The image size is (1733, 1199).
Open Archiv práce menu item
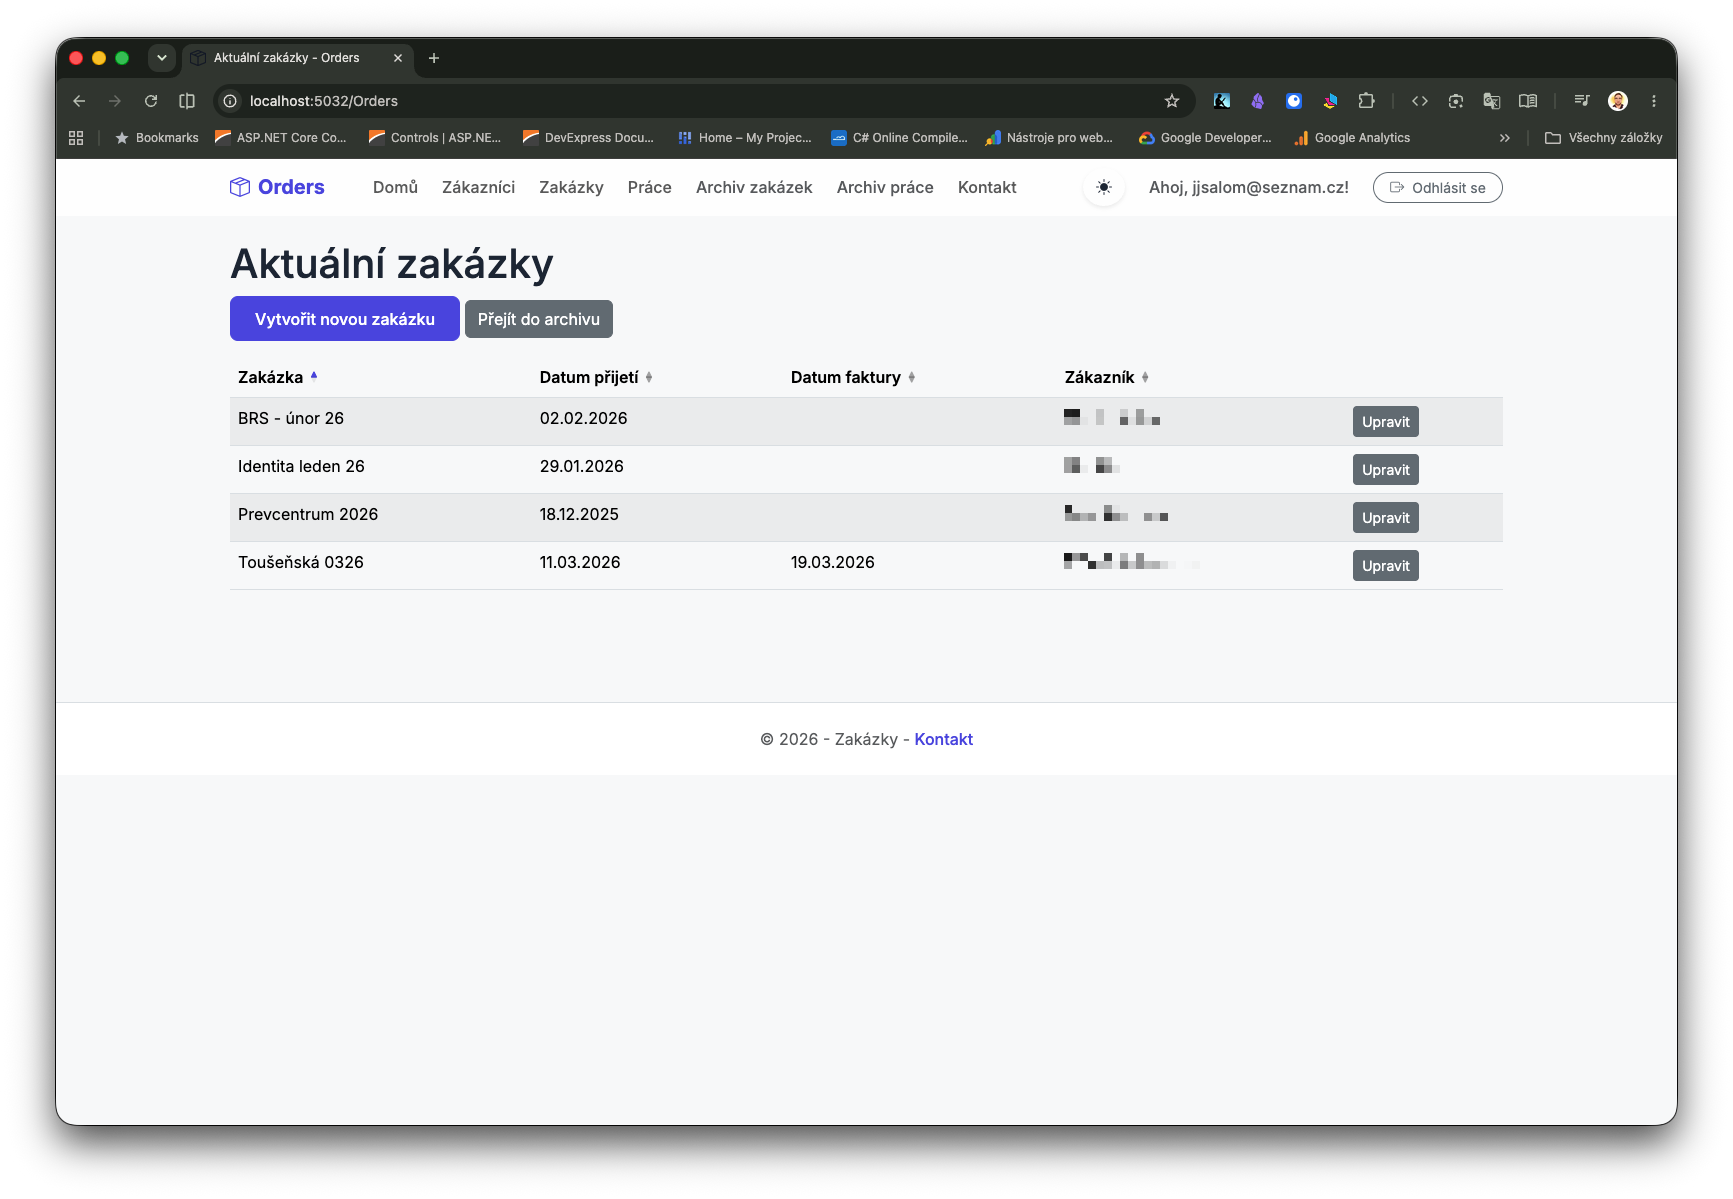click(x=885, y=187)
